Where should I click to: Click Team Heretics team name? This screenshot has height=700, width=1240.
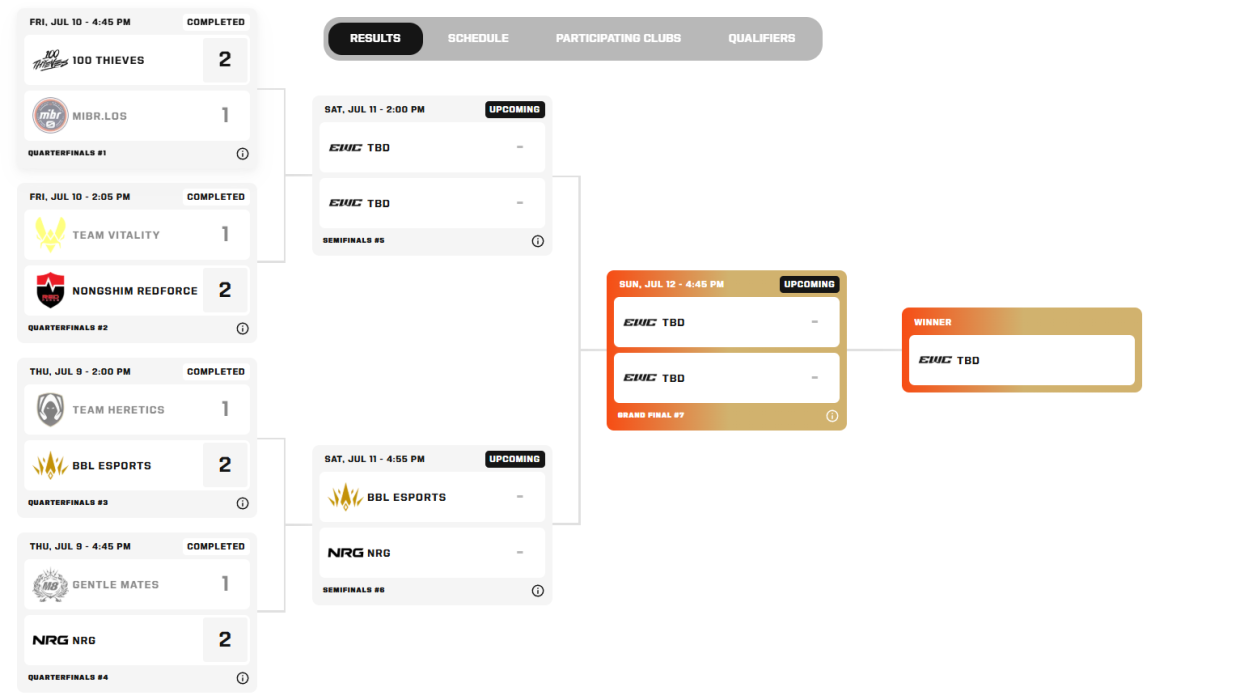[x=118, y=410]
